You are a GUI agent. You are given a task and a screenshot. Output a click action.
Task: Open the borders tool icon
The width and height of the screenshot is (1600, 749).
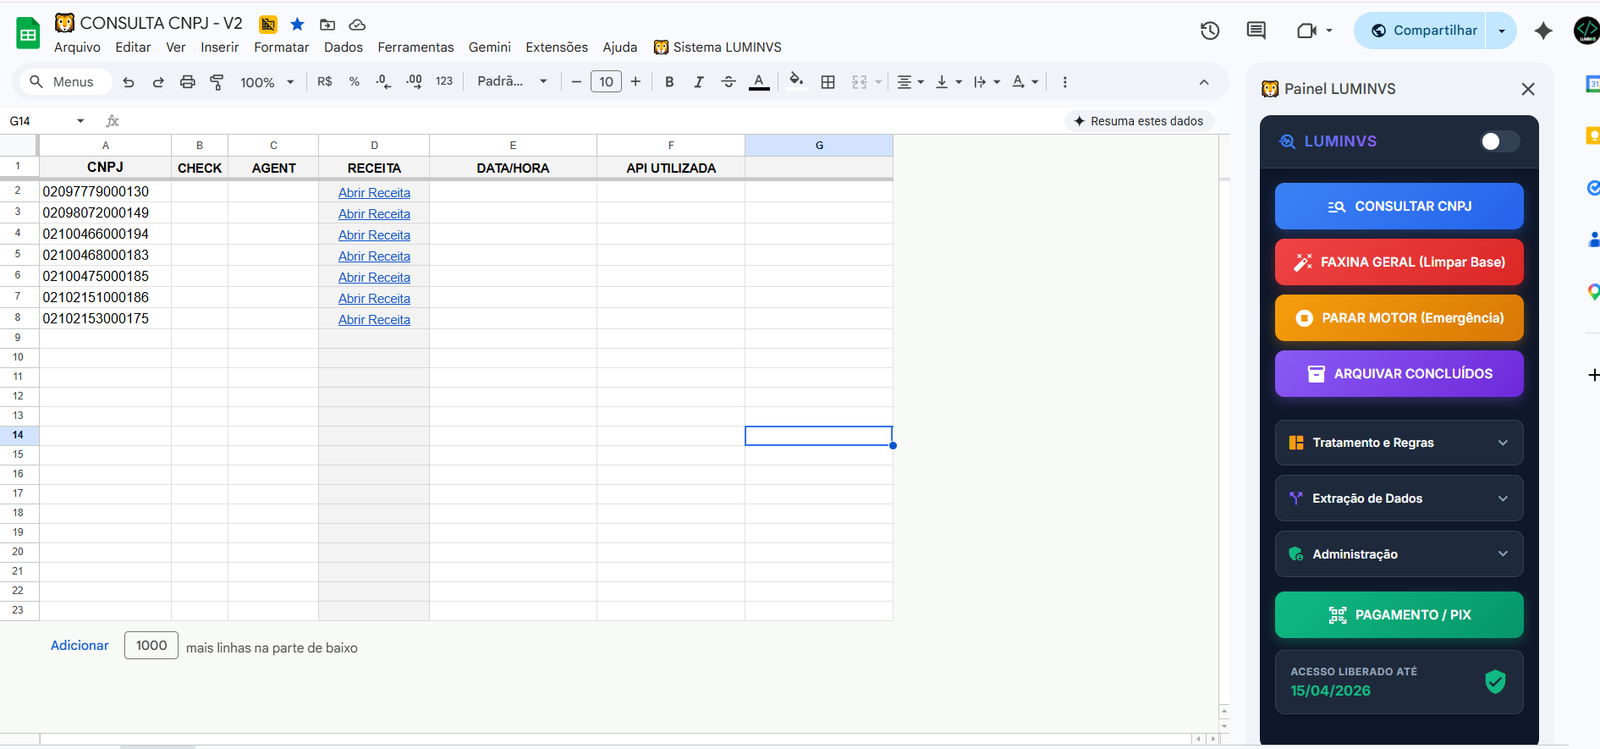click(x=828, y=82)
